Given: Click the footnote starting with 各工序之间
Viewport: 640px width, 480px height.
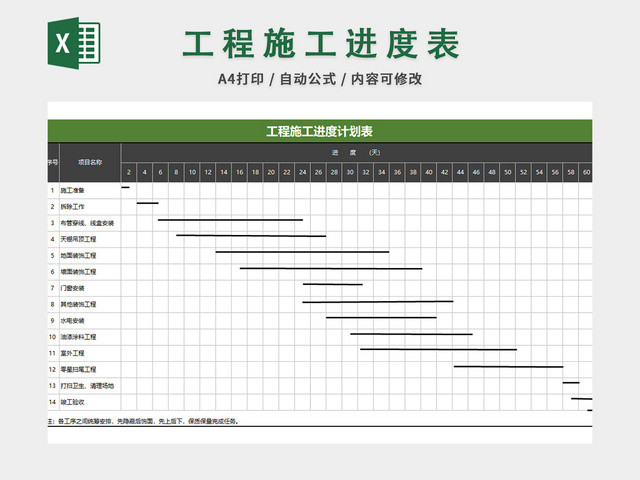Looking at the screenshot, I should (x=144, y=421).
